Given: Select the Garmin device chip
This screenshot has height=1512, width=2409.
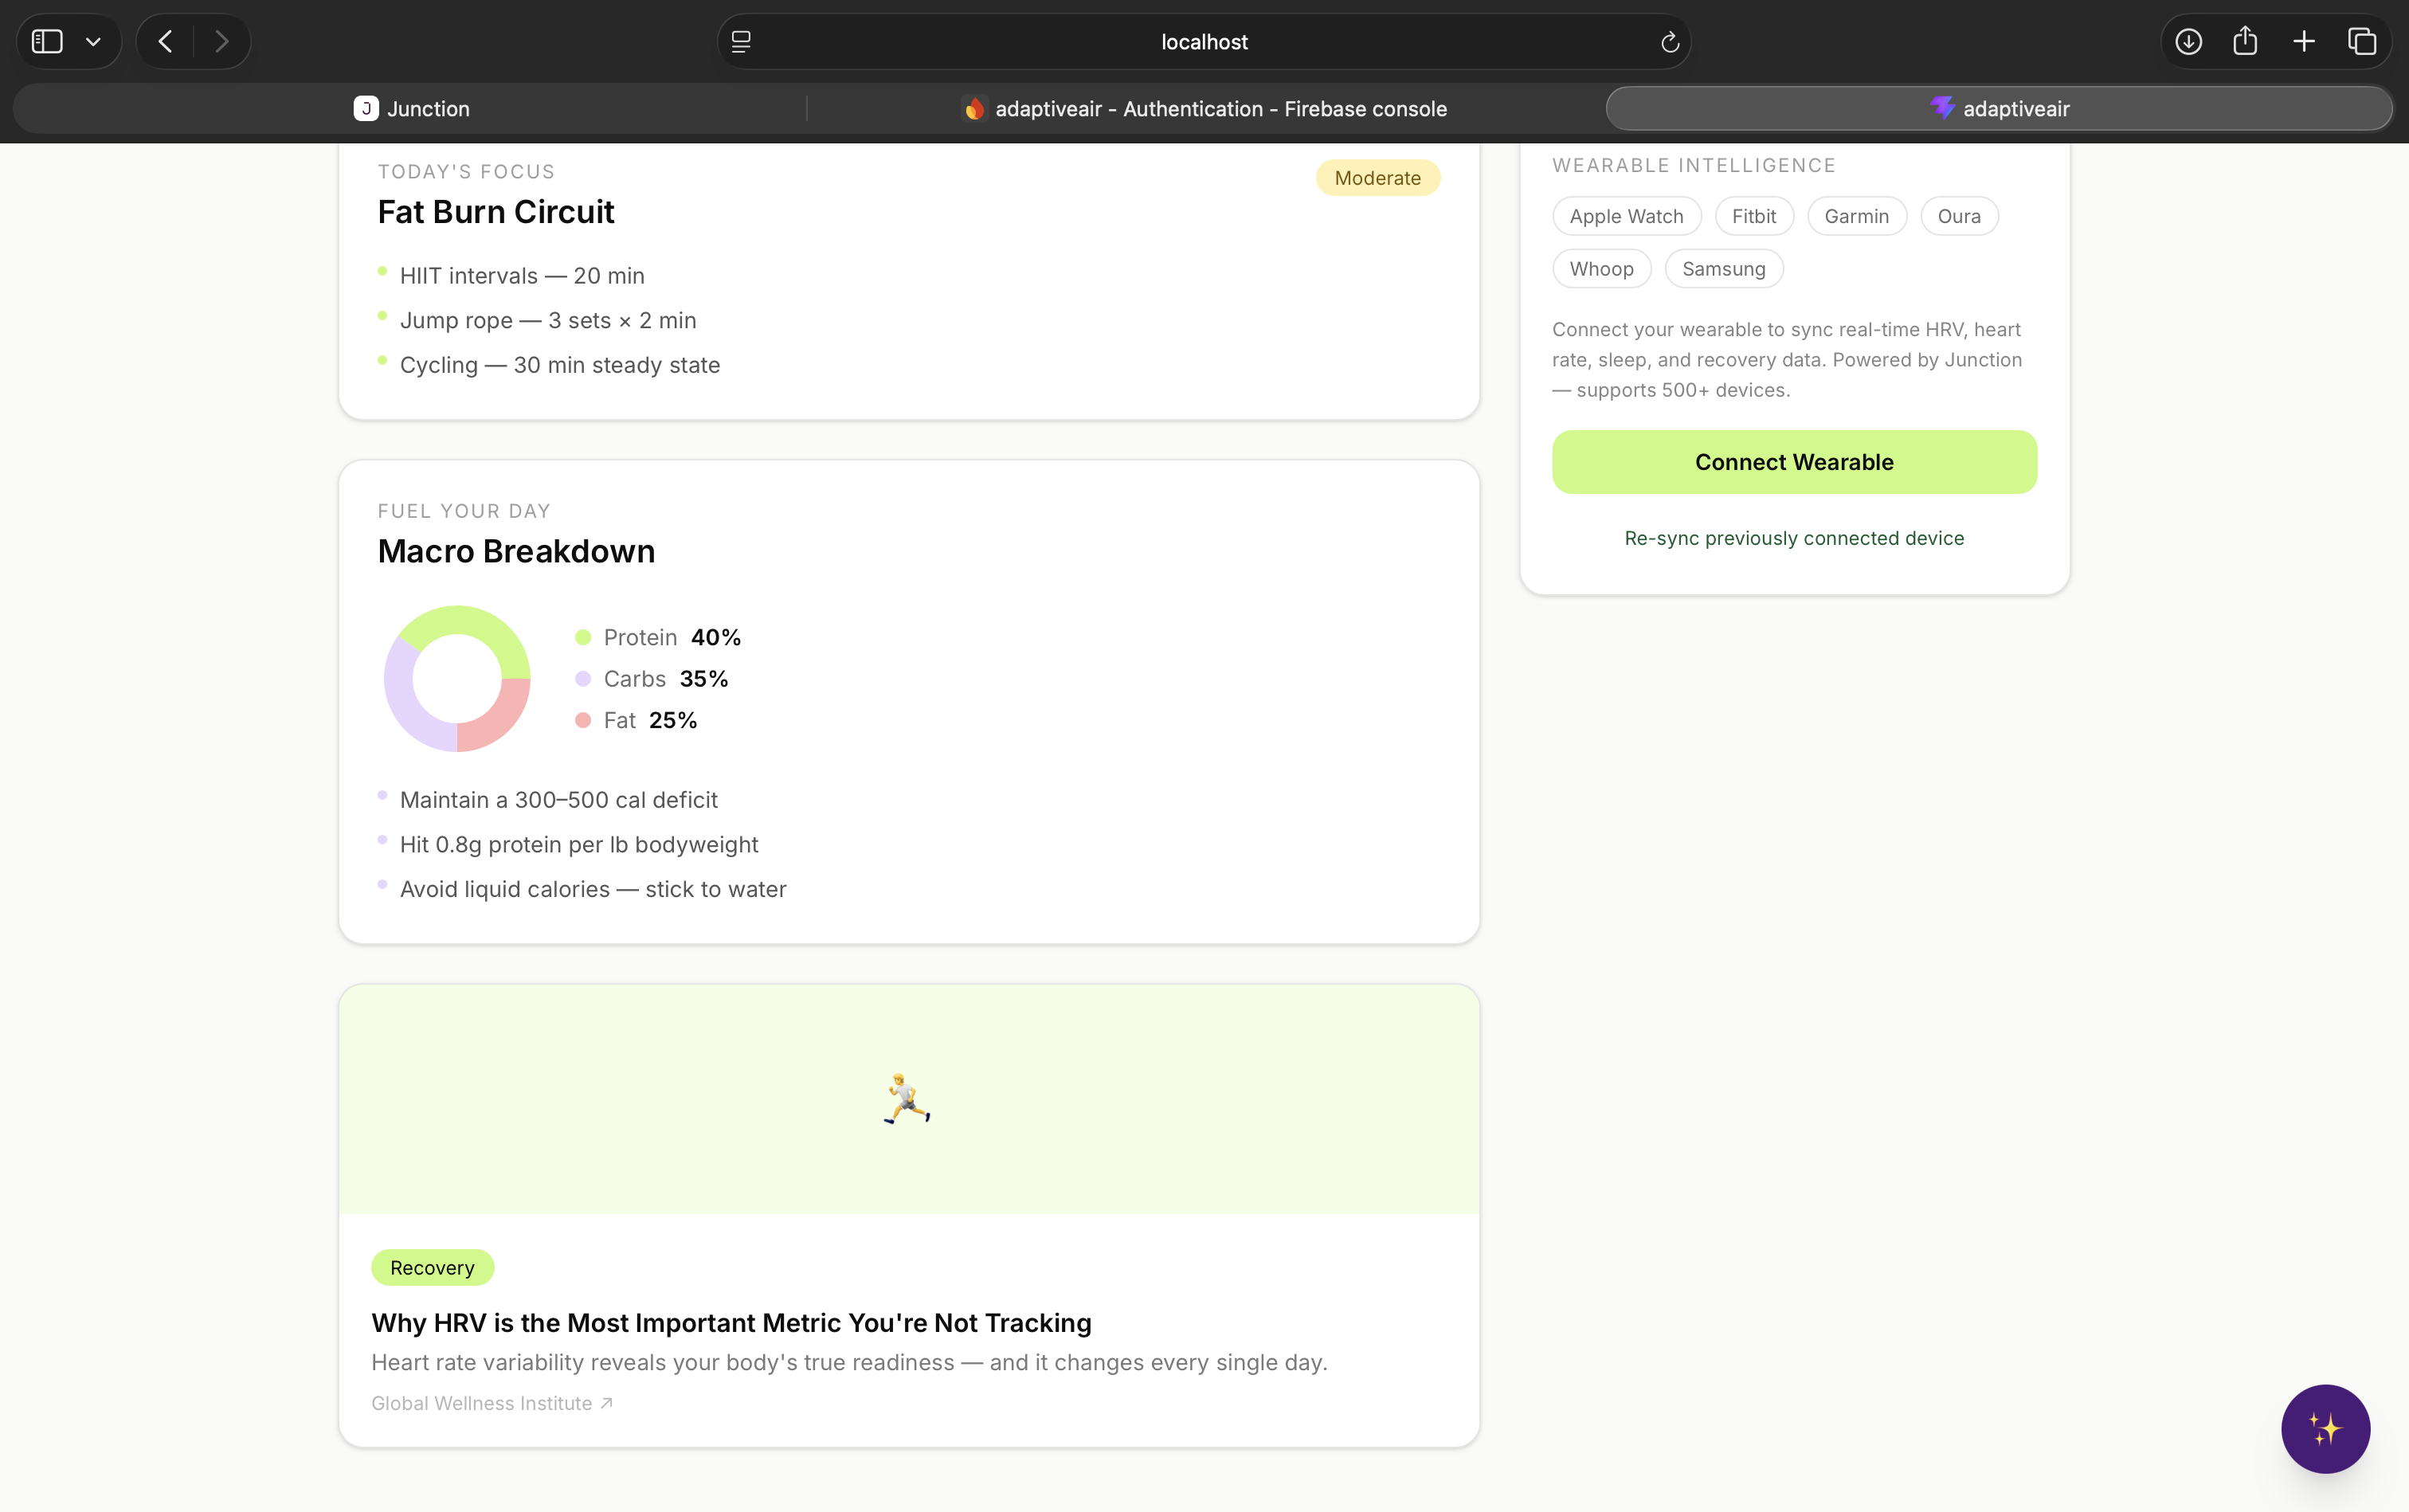Looking at the screenshot, I should (x=1856, y=216).
